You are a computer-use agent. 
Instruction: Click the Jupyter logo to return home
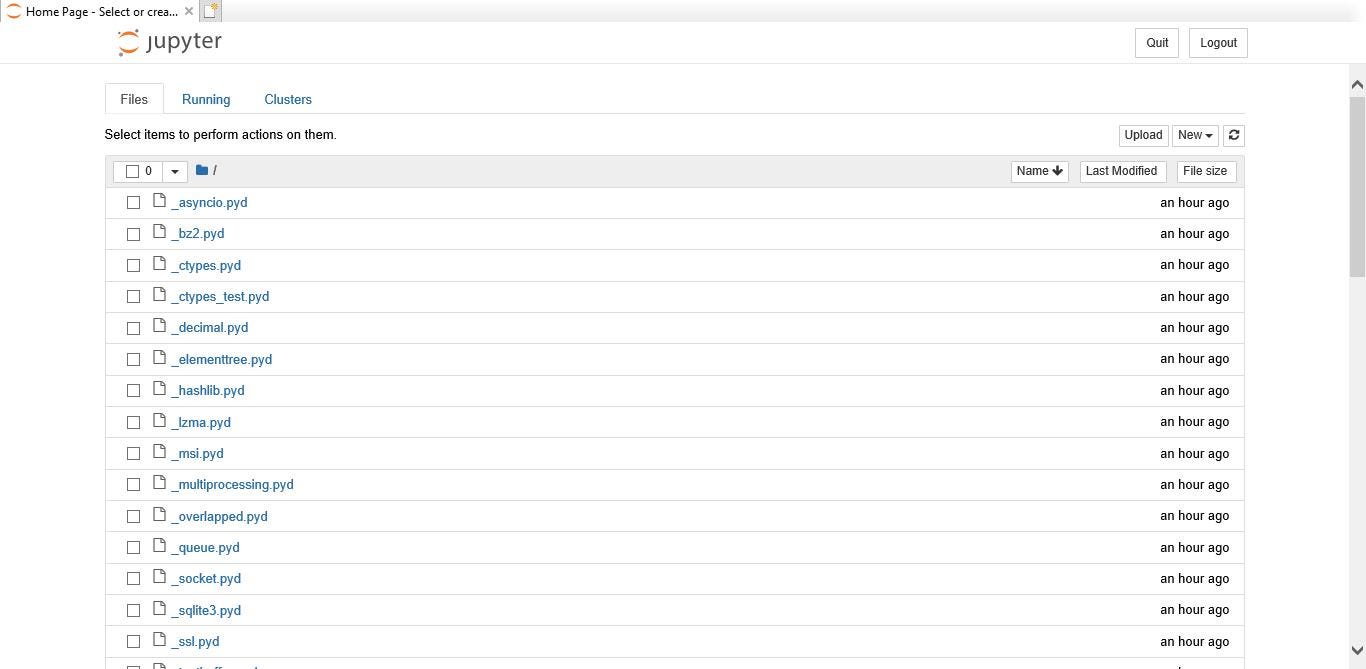tap(169, 41)
